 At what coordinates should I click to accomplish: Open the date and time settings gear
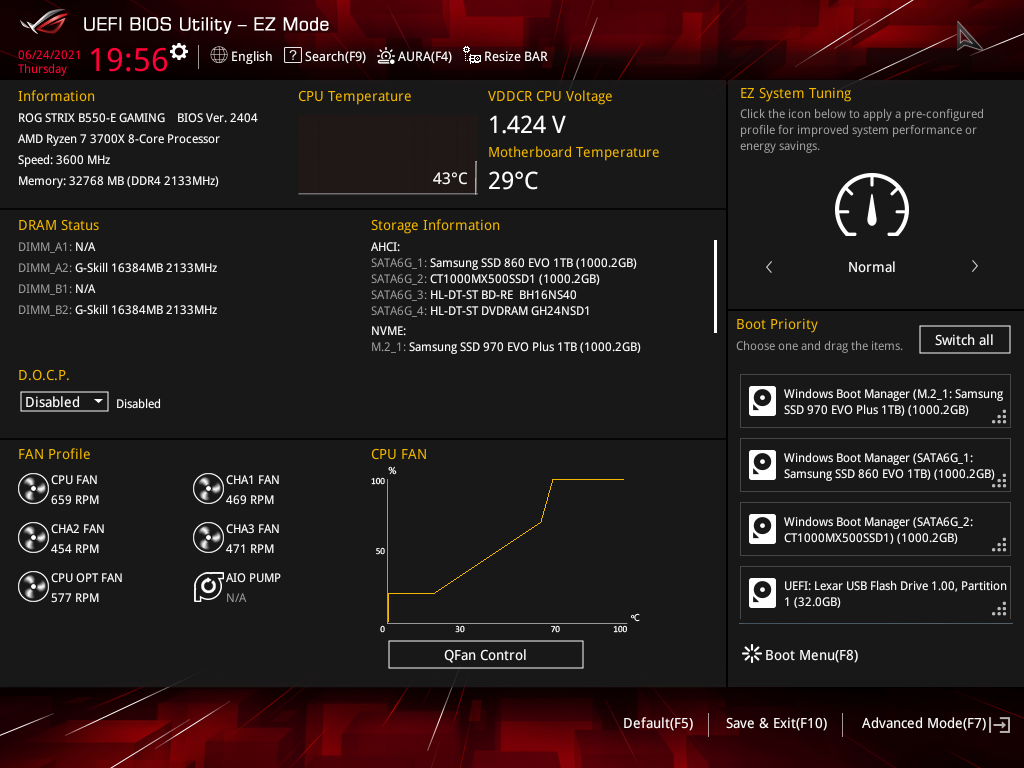click(179, 52)
